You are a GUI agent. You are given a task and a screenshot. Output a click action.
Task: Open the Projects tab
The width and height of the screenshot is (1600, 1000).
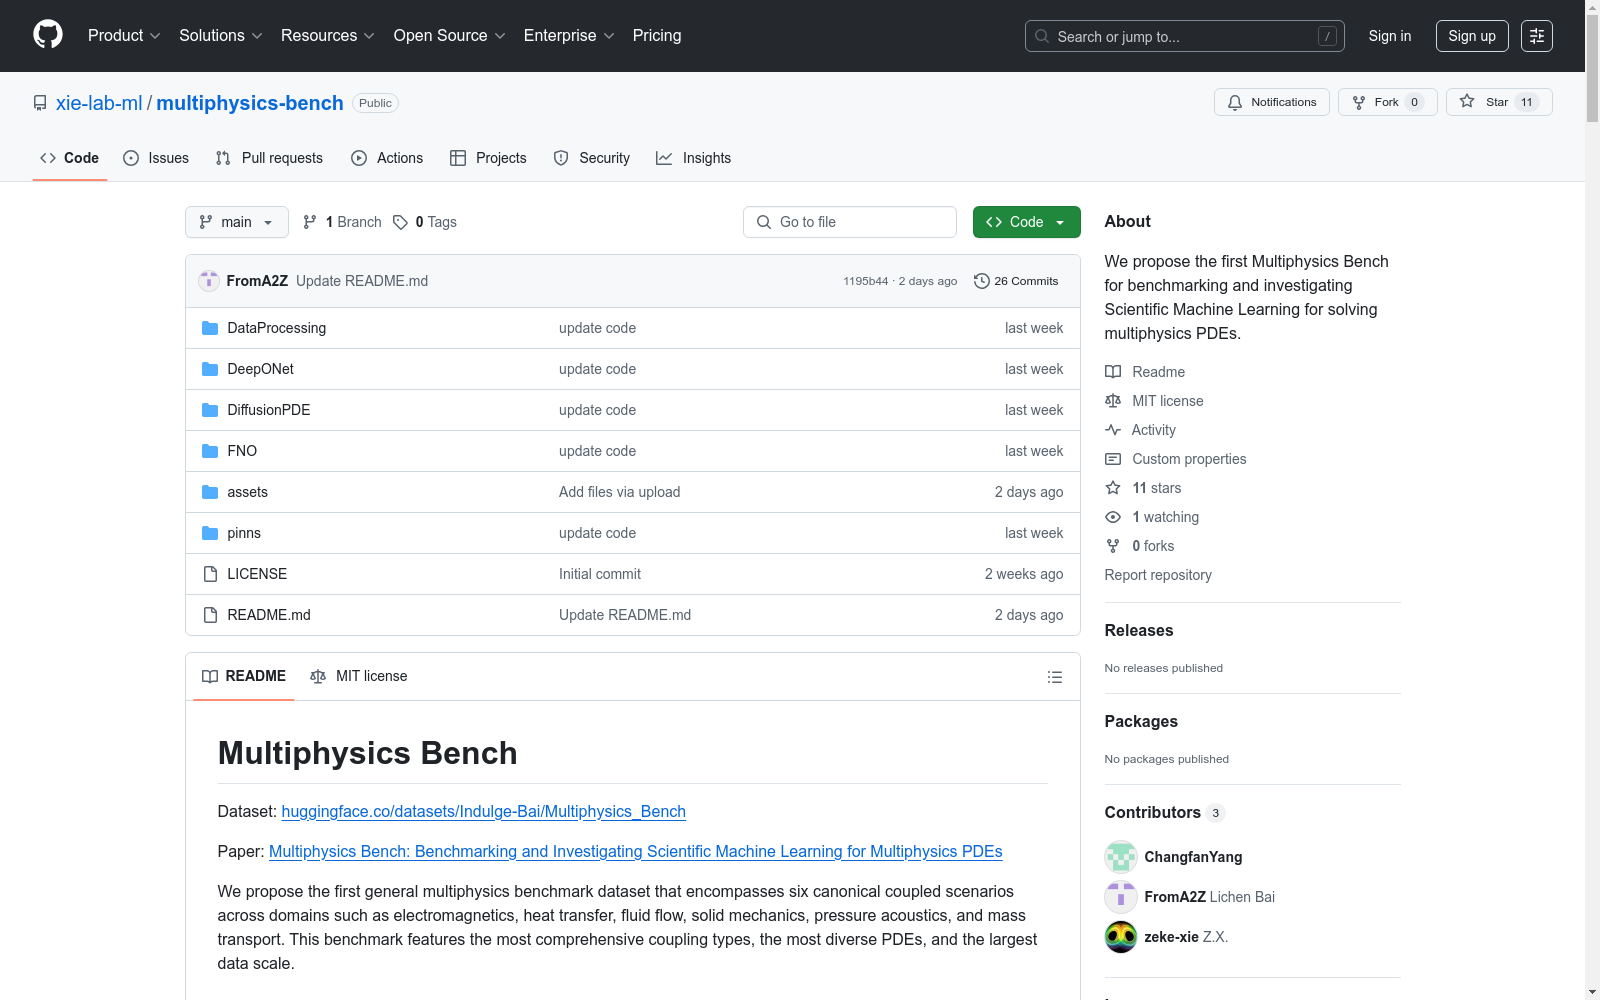[488, 158]
